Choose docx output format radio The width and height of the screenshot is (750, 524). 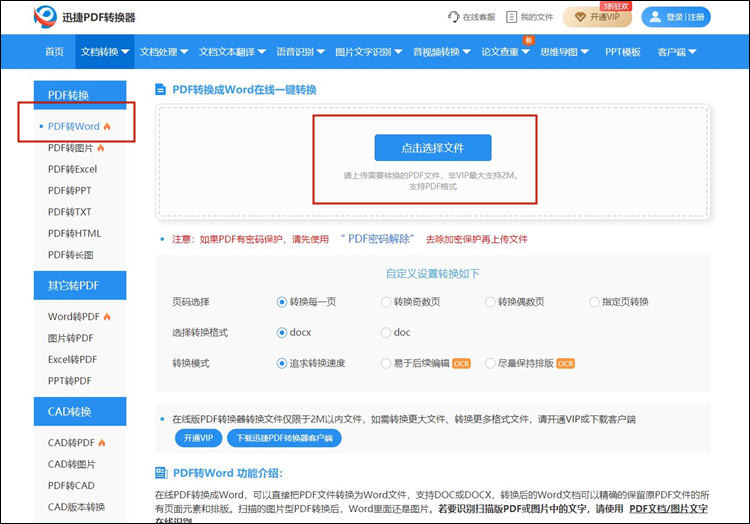(282, 333)
